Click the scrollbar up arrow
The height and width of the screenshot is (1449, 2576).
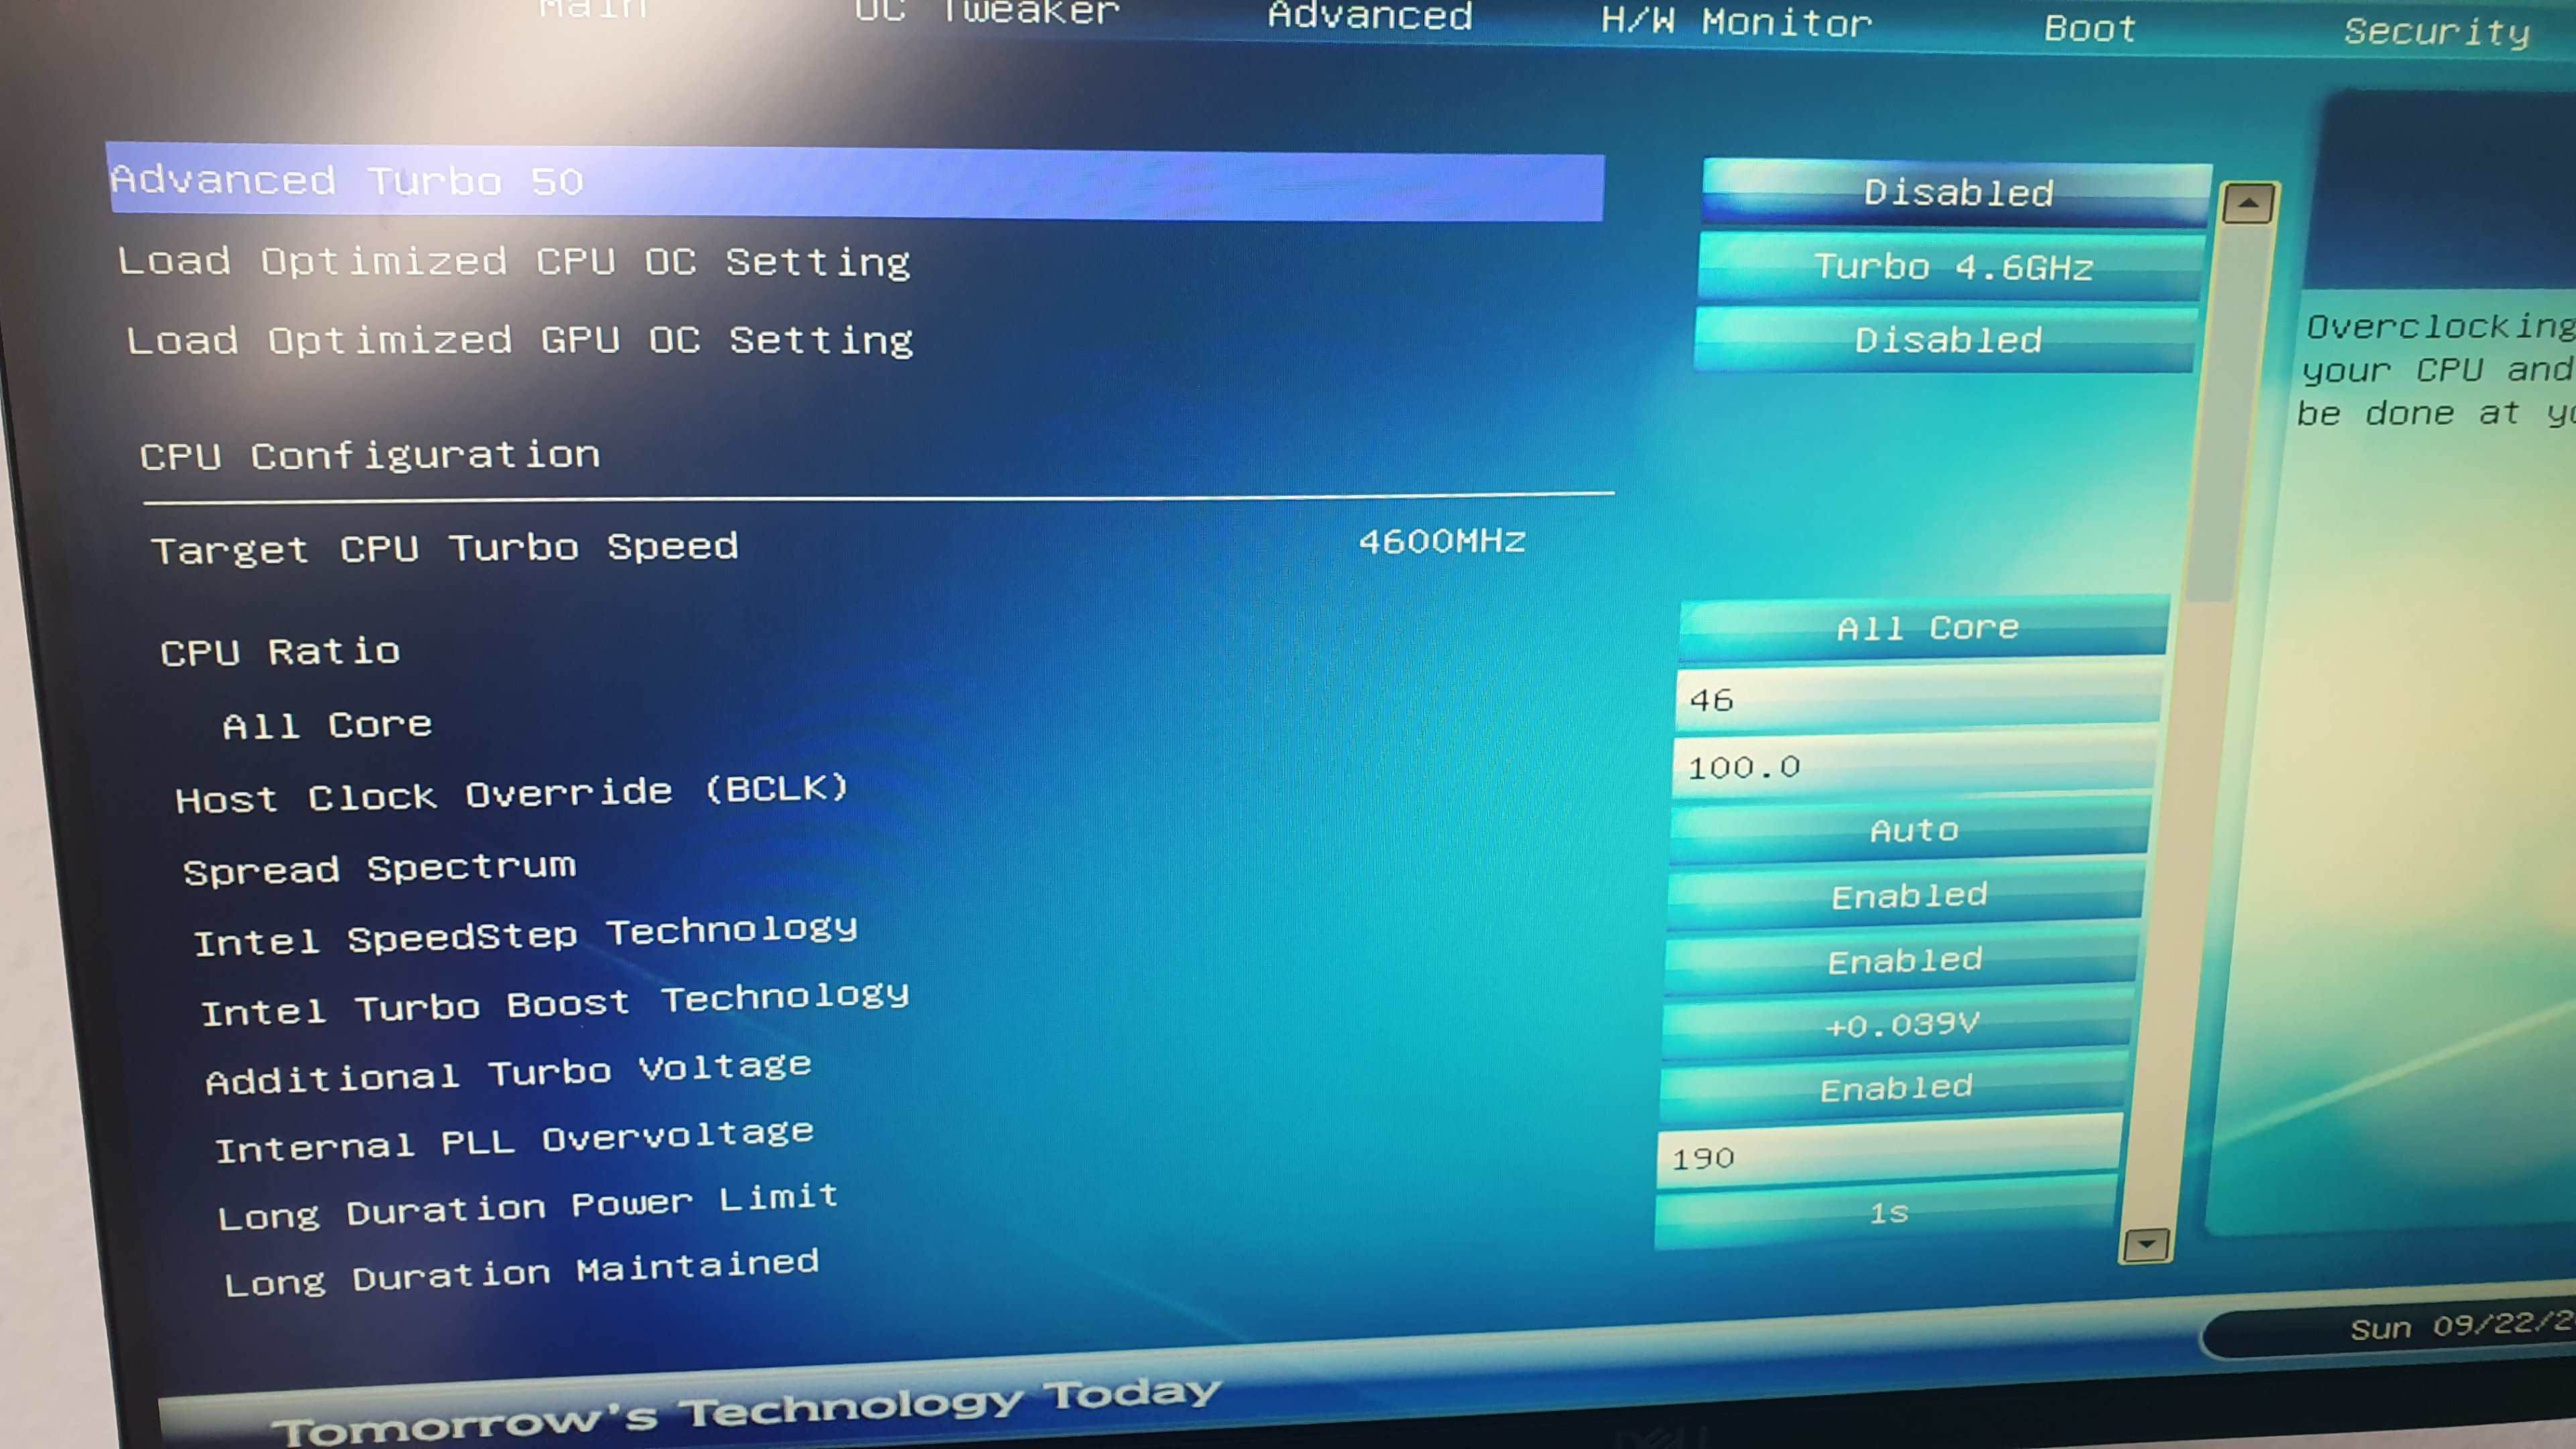pyautogui.click(x=2248, y=204)
